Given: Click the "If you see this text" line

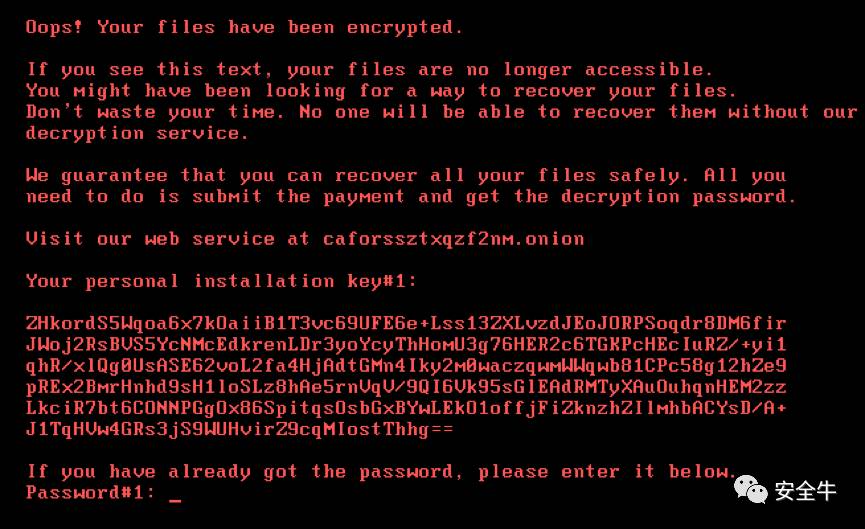Looking at the screenshot, I should pos(370,69).
